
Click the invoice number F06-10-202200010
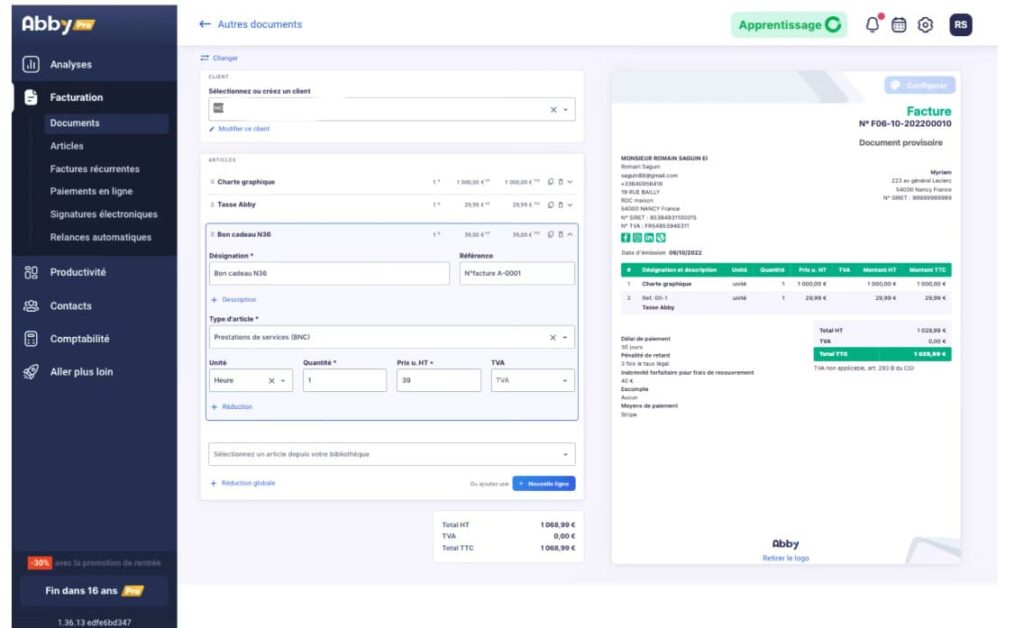(905, 123)
